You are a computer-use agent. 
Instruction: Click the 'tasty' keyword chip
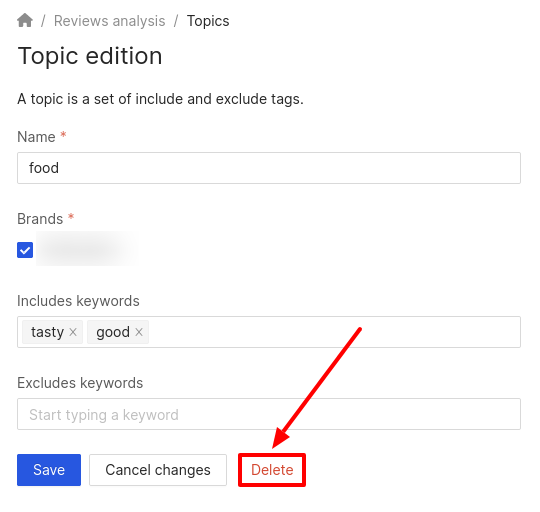click(48, 332)
